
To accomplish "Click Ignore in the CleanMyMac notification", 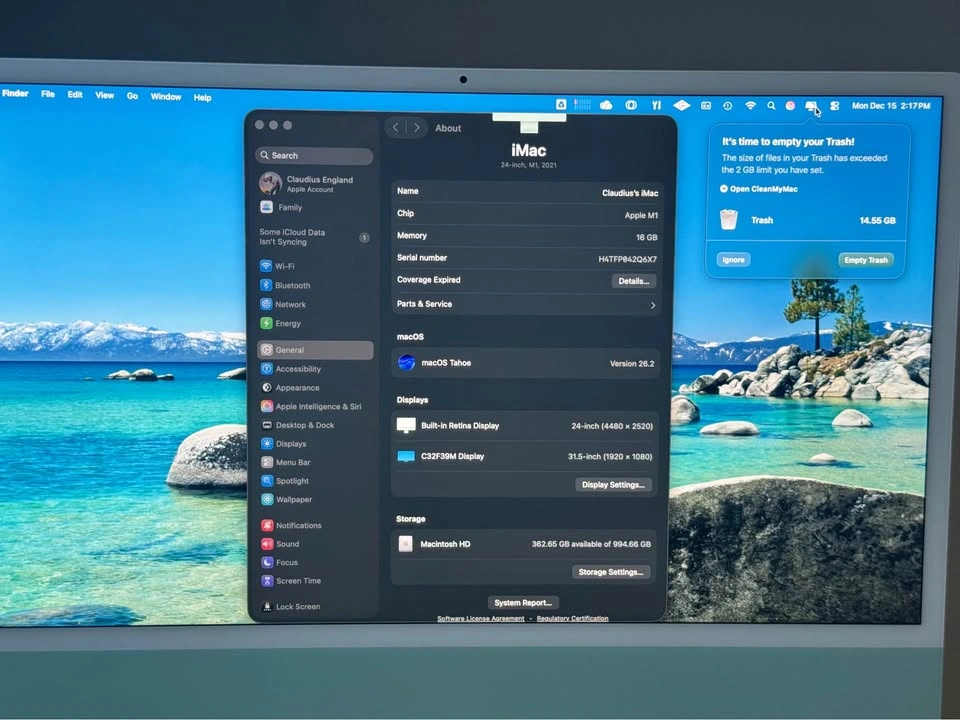I will 733,260.
